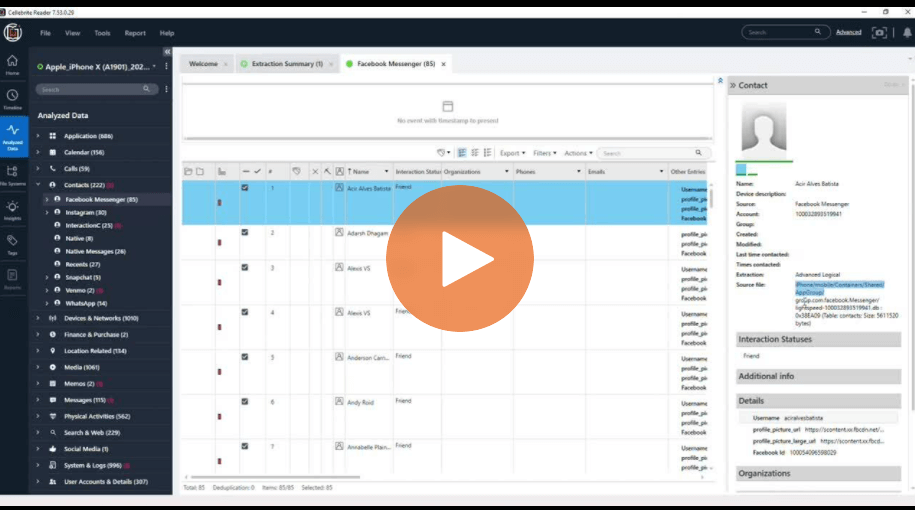Close the Facebook Messenger (85) tab
Viewport: 915px width, 510px height.
(x=443, y=64)
